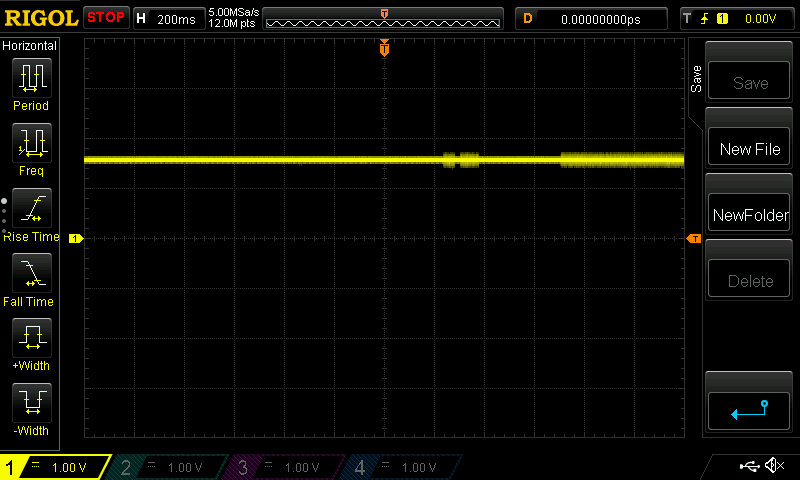800x480 pixels.
Task: Select the Freq measurement icon
Action: coord(32,142)
